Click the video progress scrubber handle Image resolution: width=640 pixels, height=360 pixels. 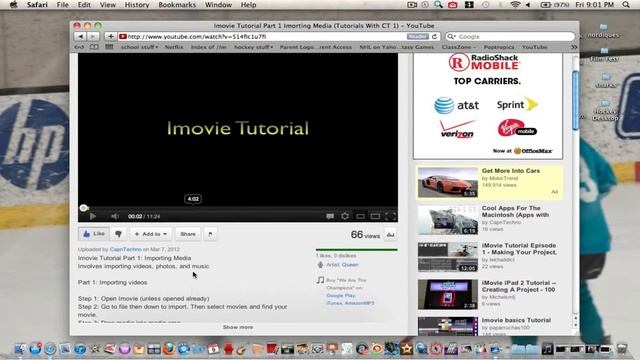(84, 208)
